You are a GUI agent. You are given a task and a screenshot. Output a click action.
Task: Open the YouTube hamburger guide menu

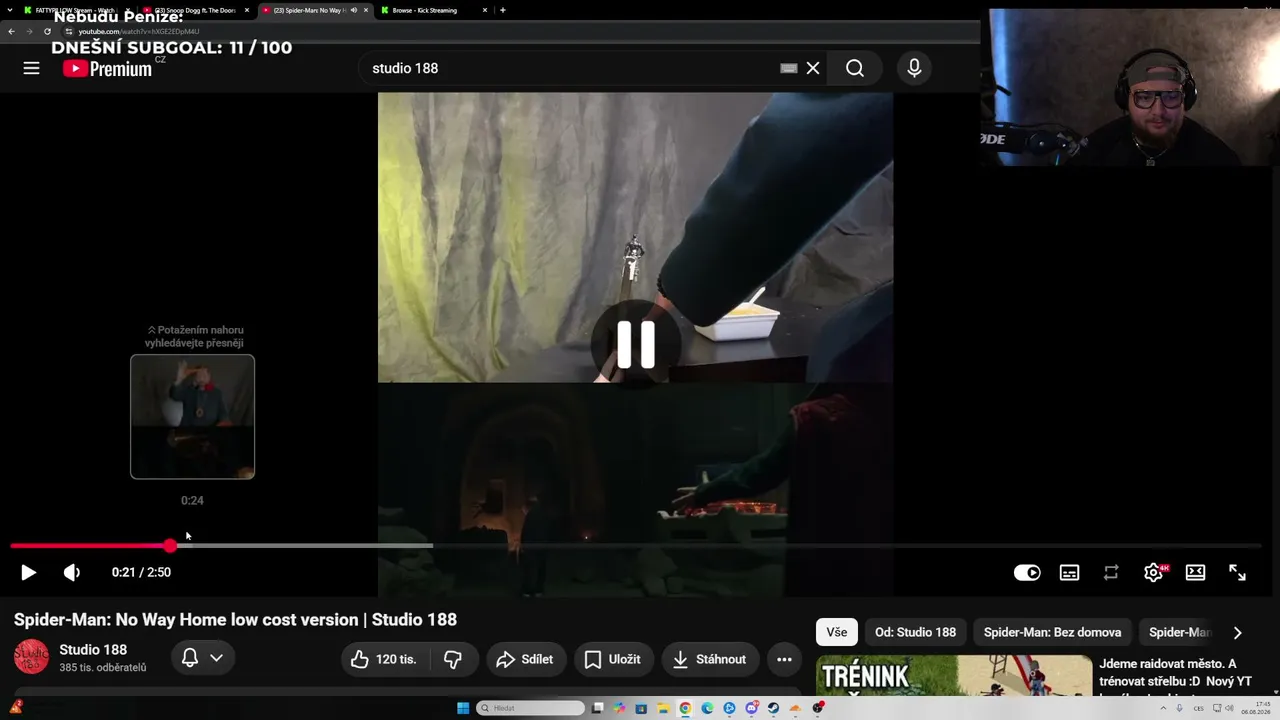(x=32, y=68)
